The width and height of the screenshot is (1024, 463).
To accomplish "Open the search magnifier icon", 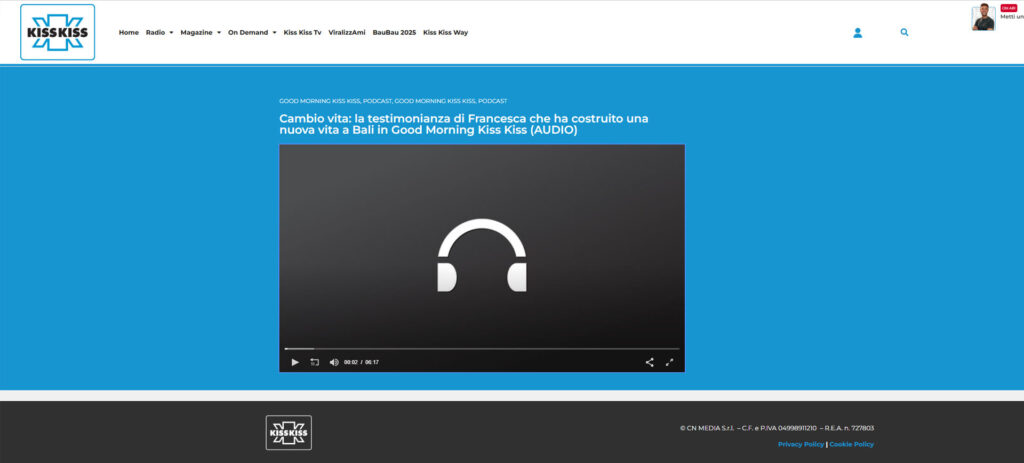I will pyautogui.click(x=904, y=32).
